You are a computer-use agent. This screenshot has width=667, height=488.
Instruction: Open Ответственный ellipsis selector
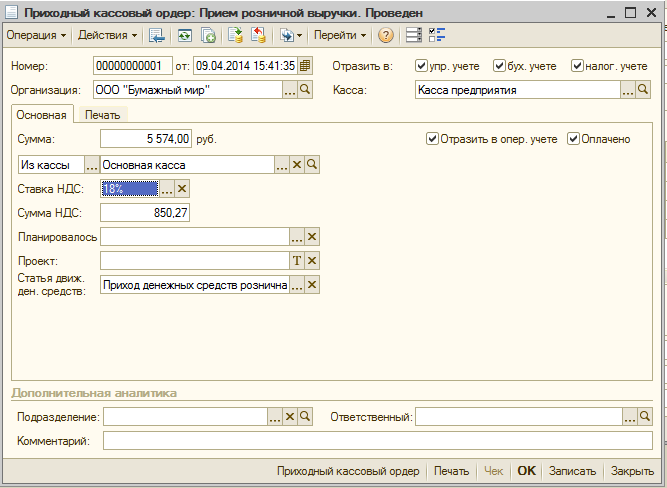(x=630, y=417)
